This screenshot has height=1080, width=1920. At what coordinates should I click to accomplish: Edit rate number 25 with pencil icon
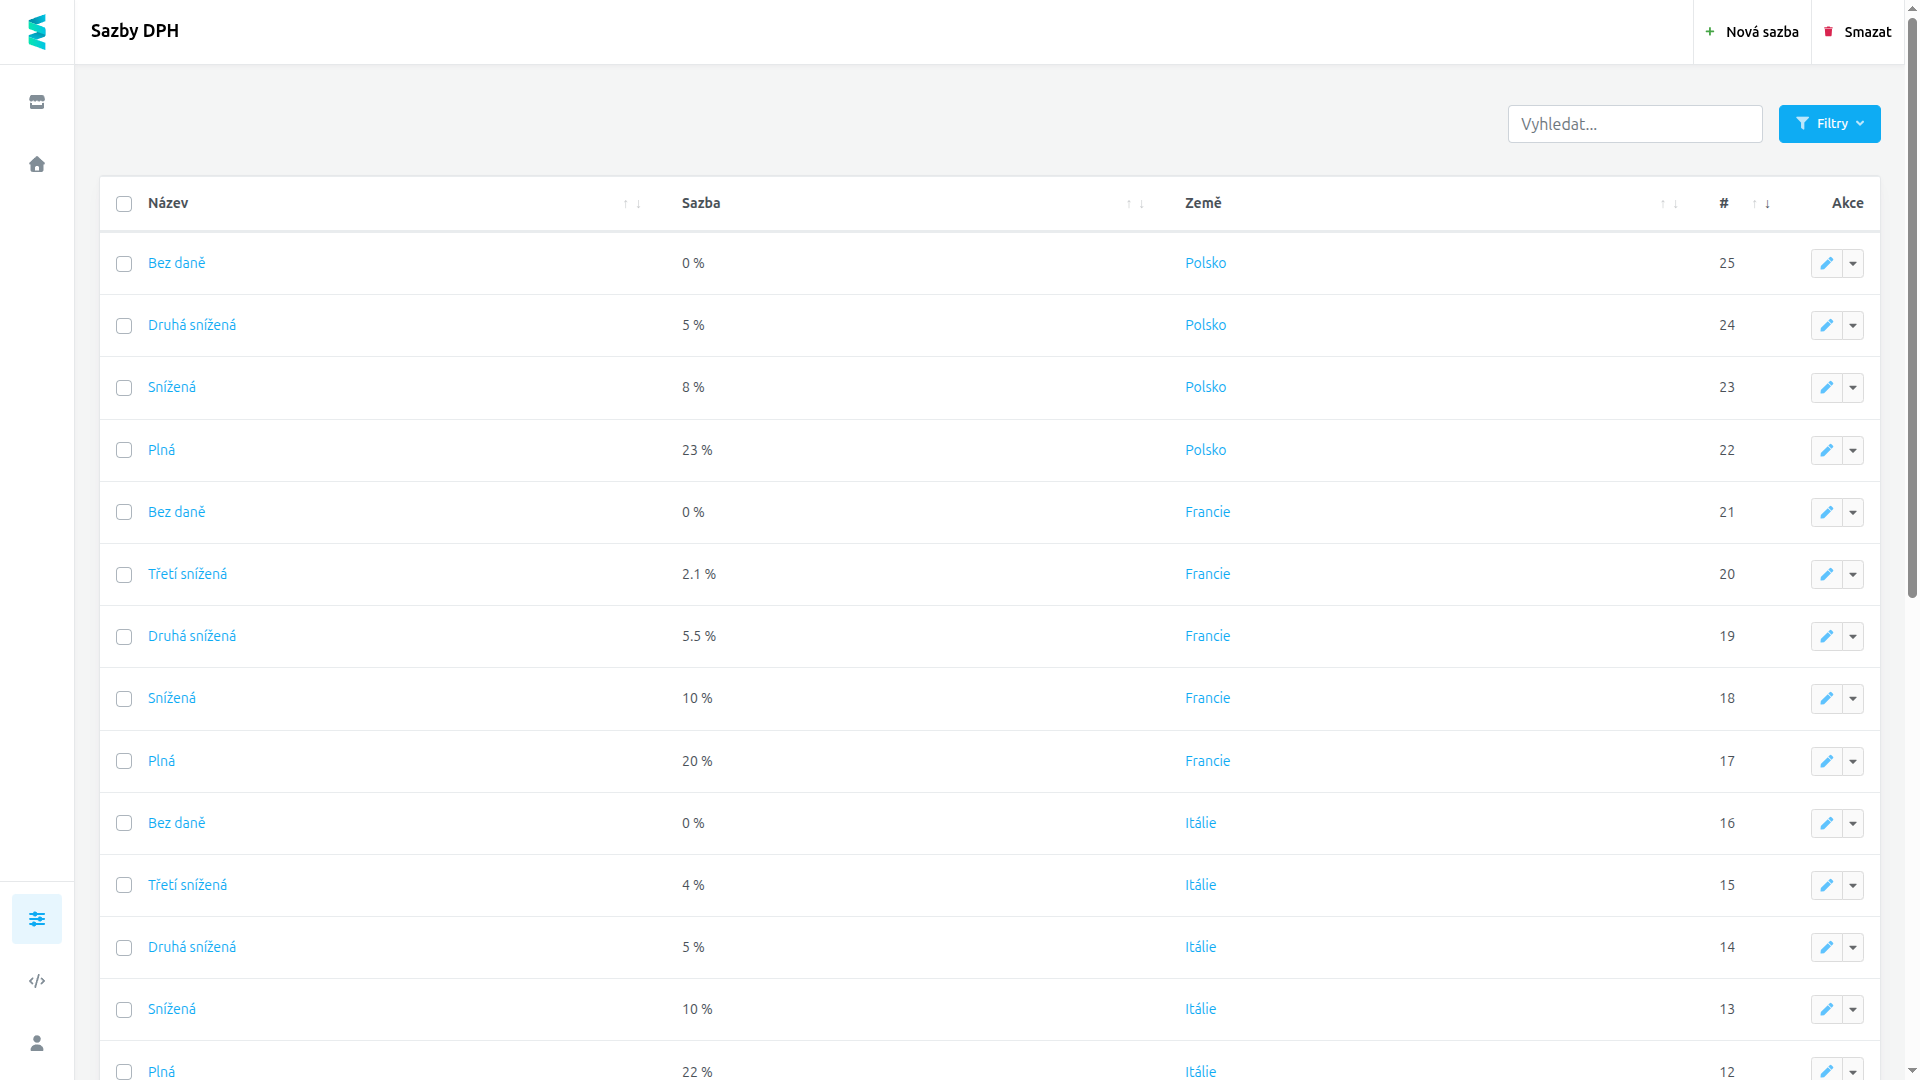click(1826, 263)
